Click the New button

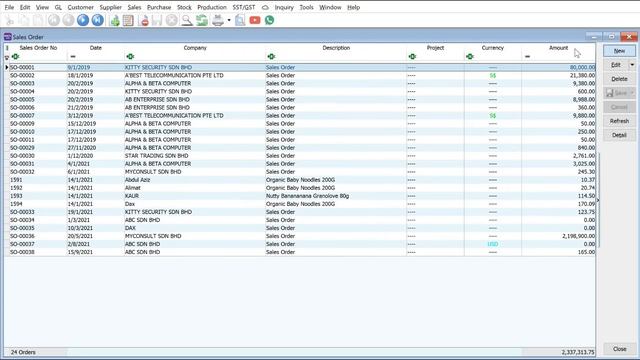[x=619, y=51]
